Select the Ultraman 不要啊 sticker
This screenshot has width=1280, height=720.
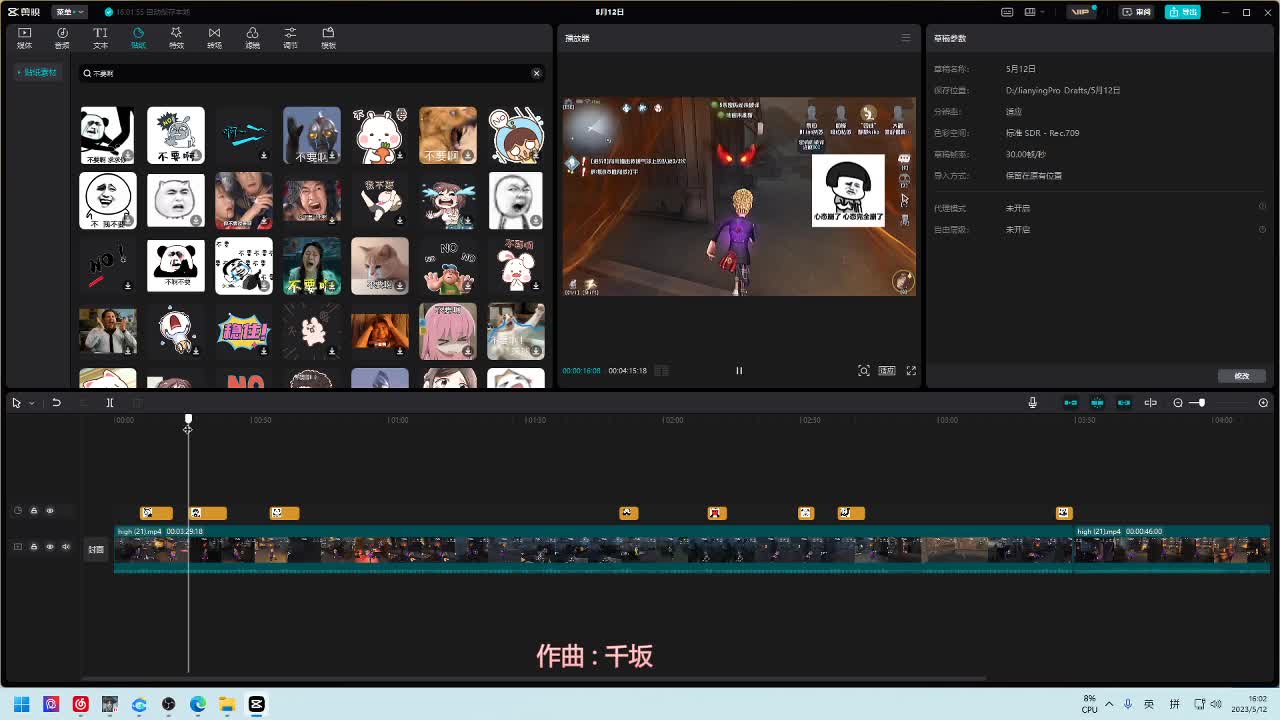click(312, 135)
